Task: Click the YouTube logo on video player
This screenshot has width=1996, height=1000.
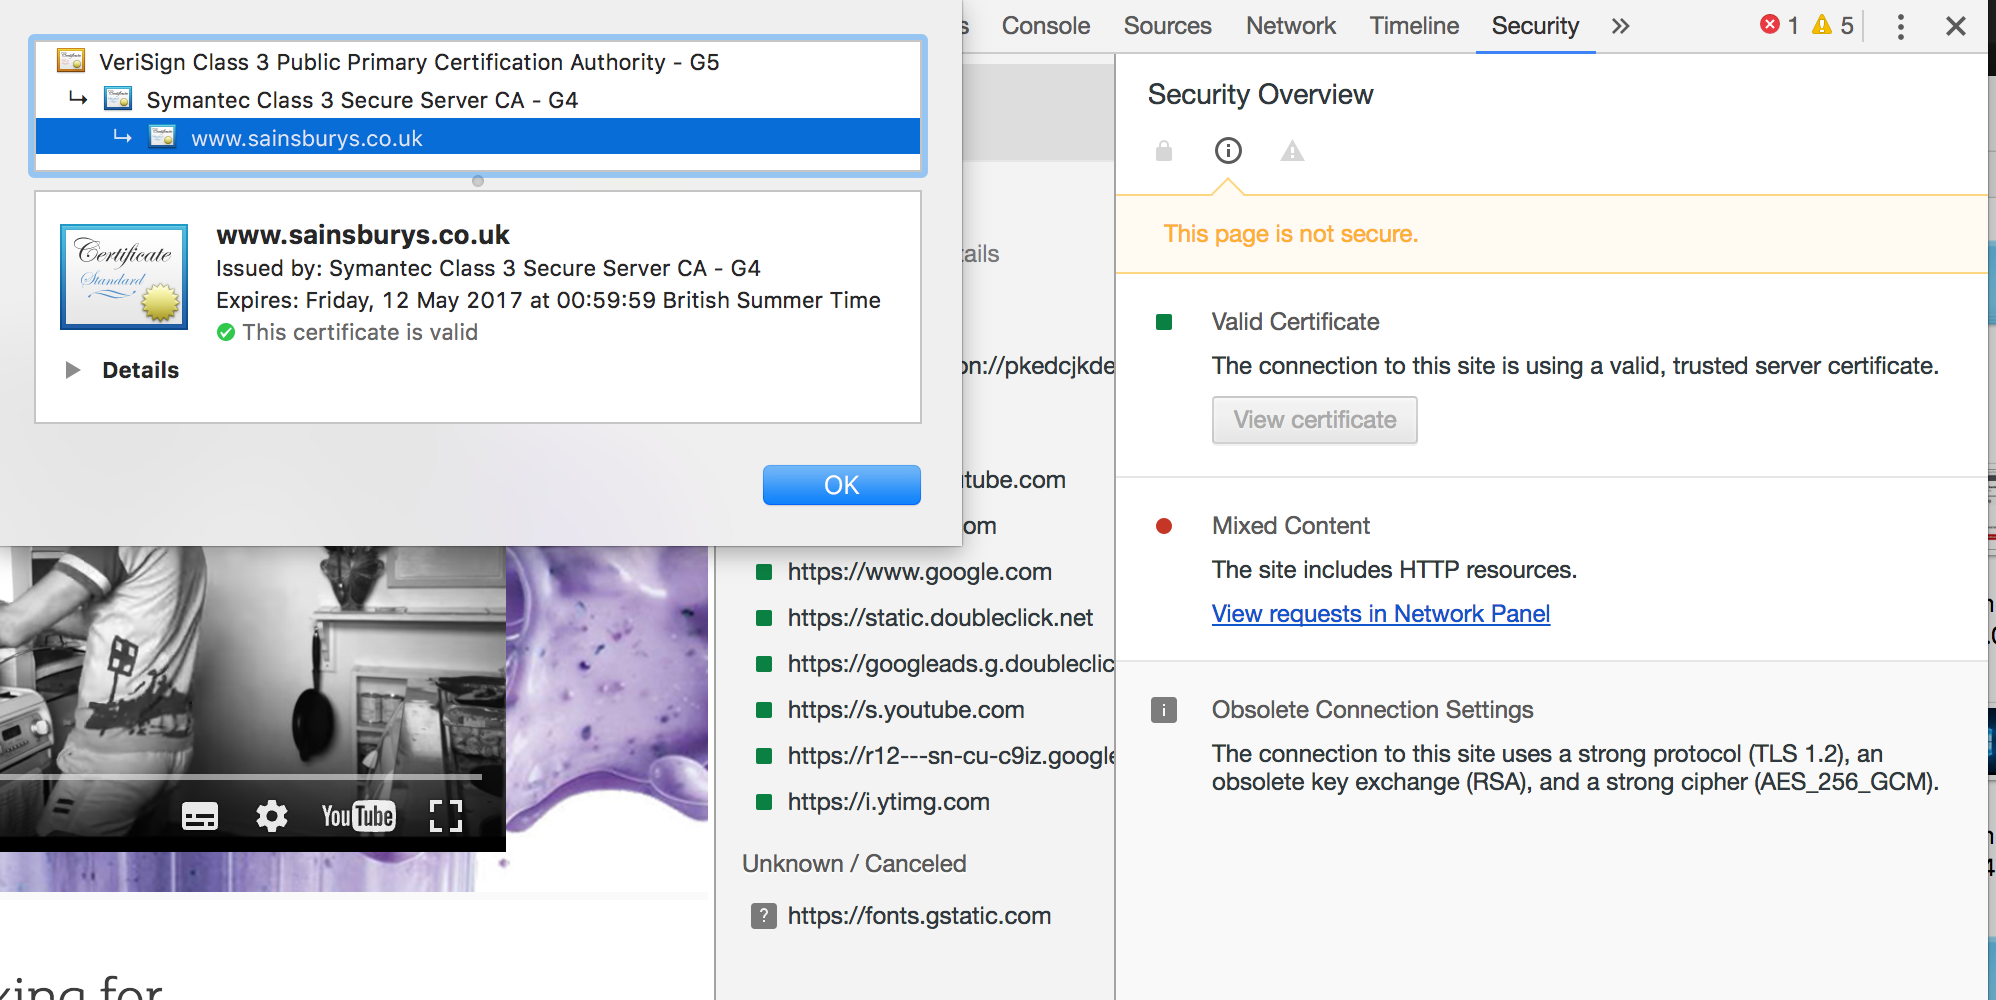Action: pos(358,816)
